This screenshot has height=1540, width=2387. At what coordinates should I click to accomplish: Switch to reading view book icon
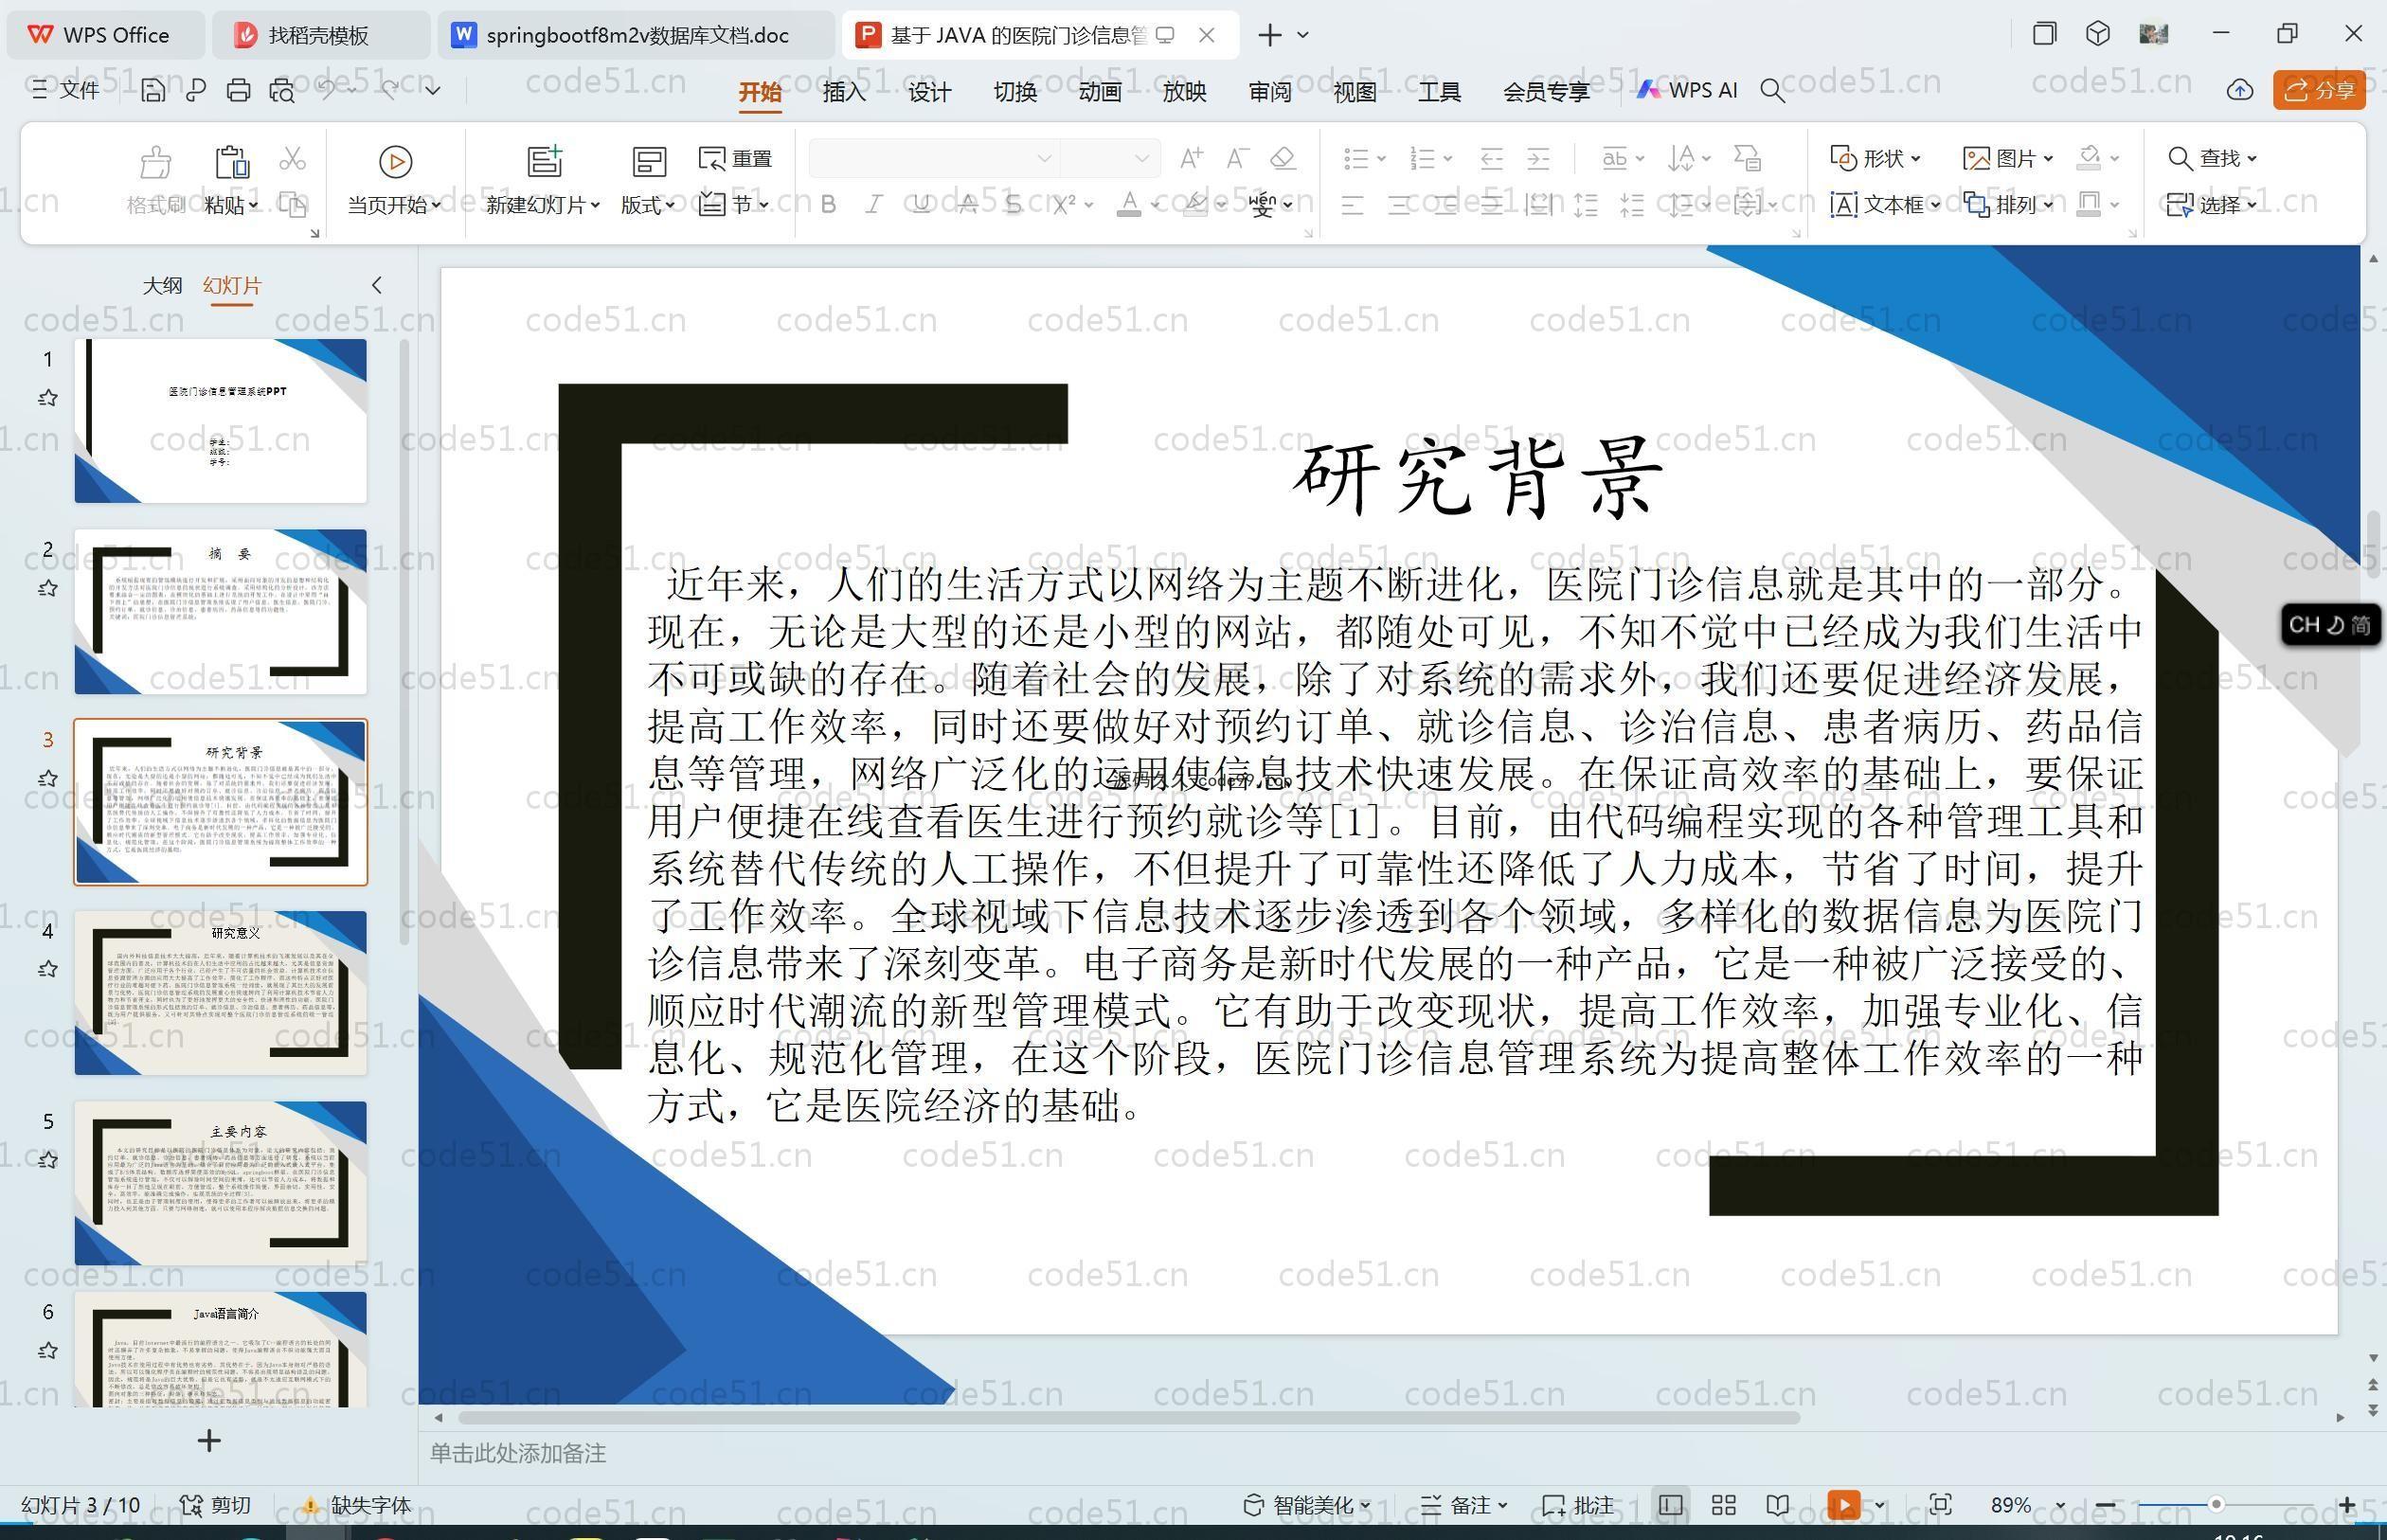pyautogui.click(x=1777, y=1505)
